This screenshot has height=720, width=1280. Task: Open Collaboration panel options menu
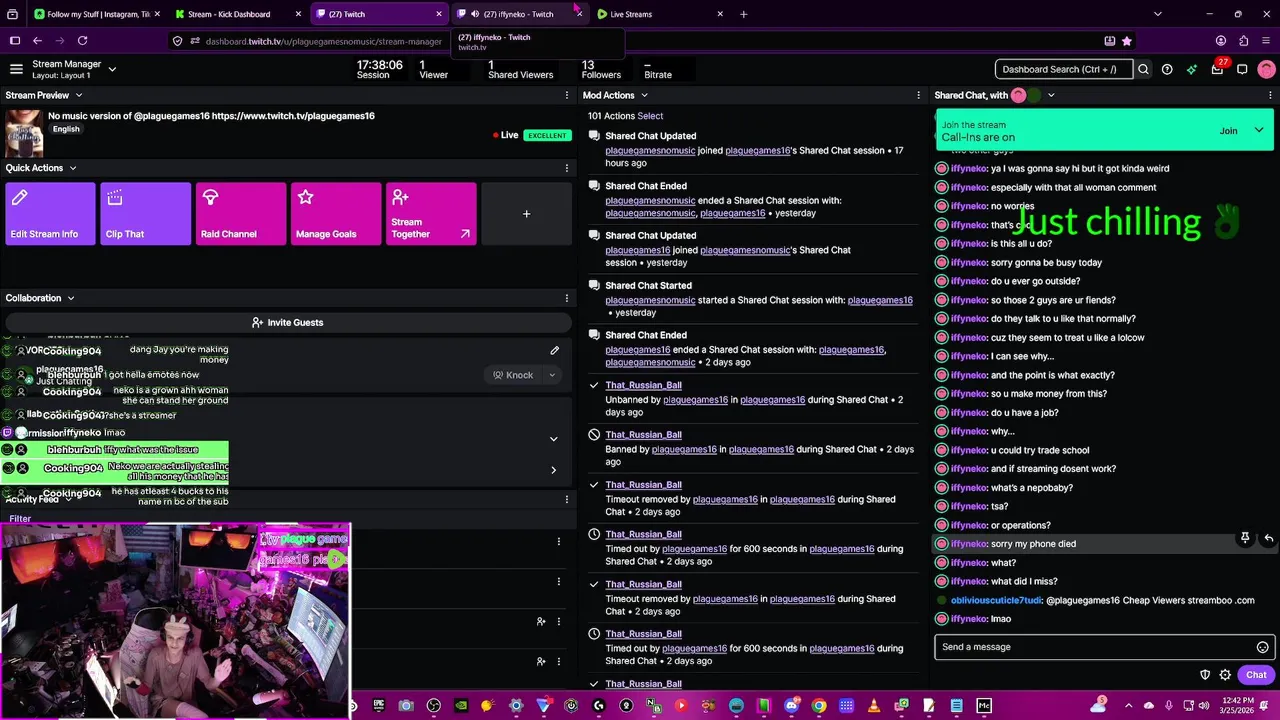(567, 298)
